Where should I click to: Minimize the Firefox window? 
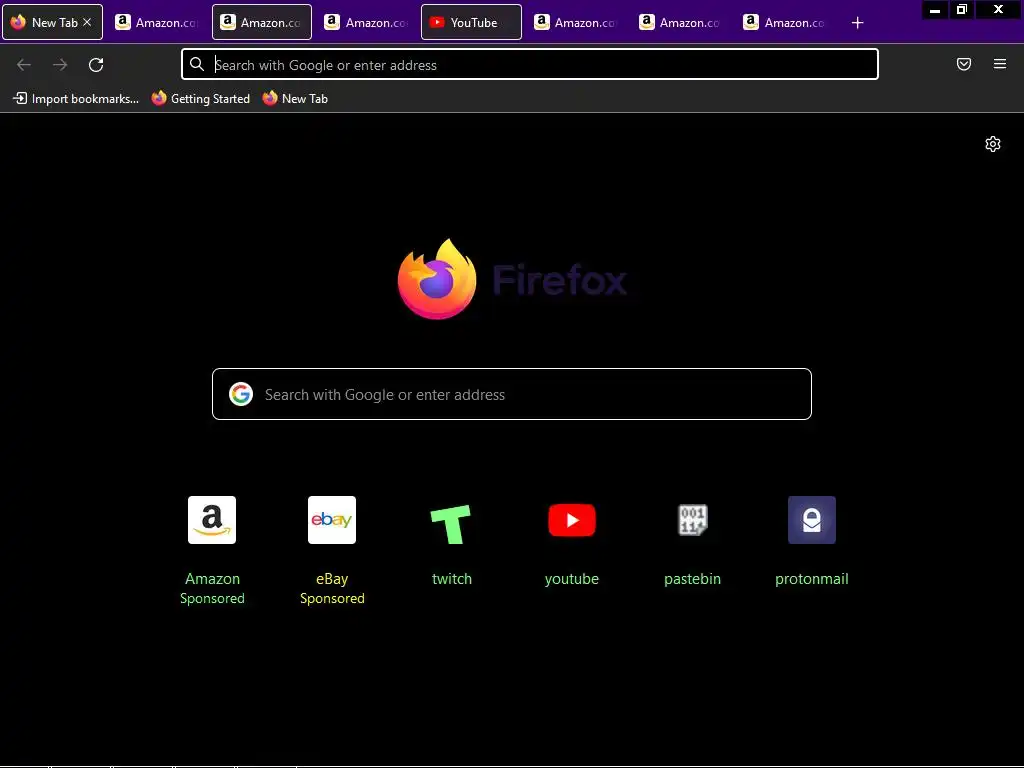pyautogui.click(x=935, y=10)
